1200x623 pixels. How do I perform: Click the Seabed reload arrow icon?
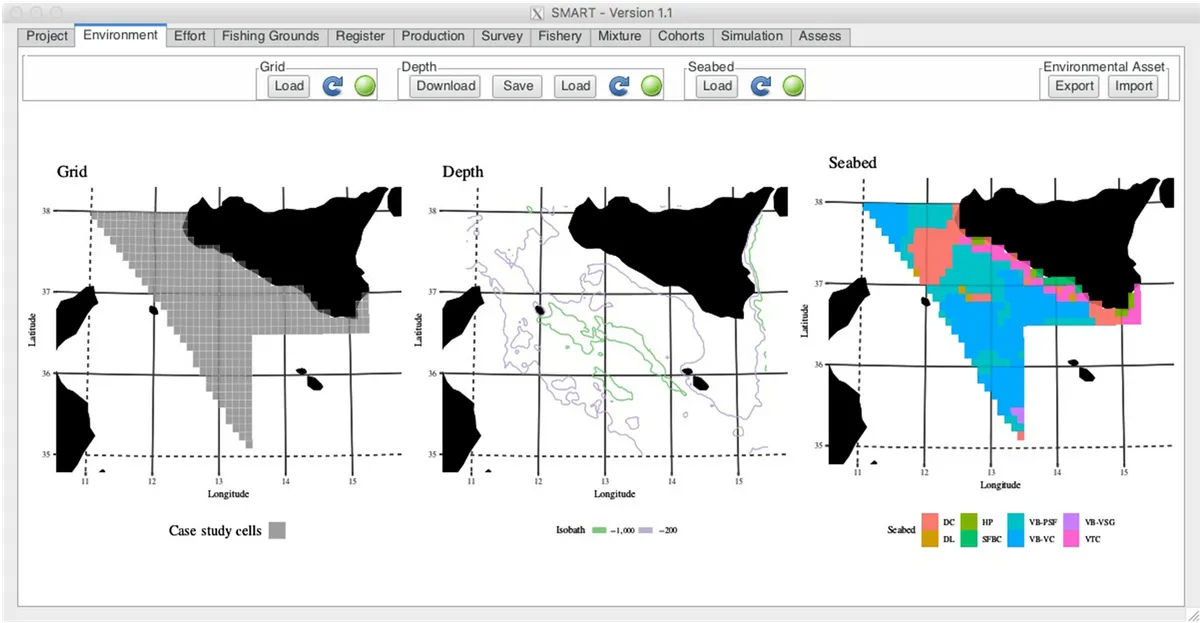(x=761, y=86)
